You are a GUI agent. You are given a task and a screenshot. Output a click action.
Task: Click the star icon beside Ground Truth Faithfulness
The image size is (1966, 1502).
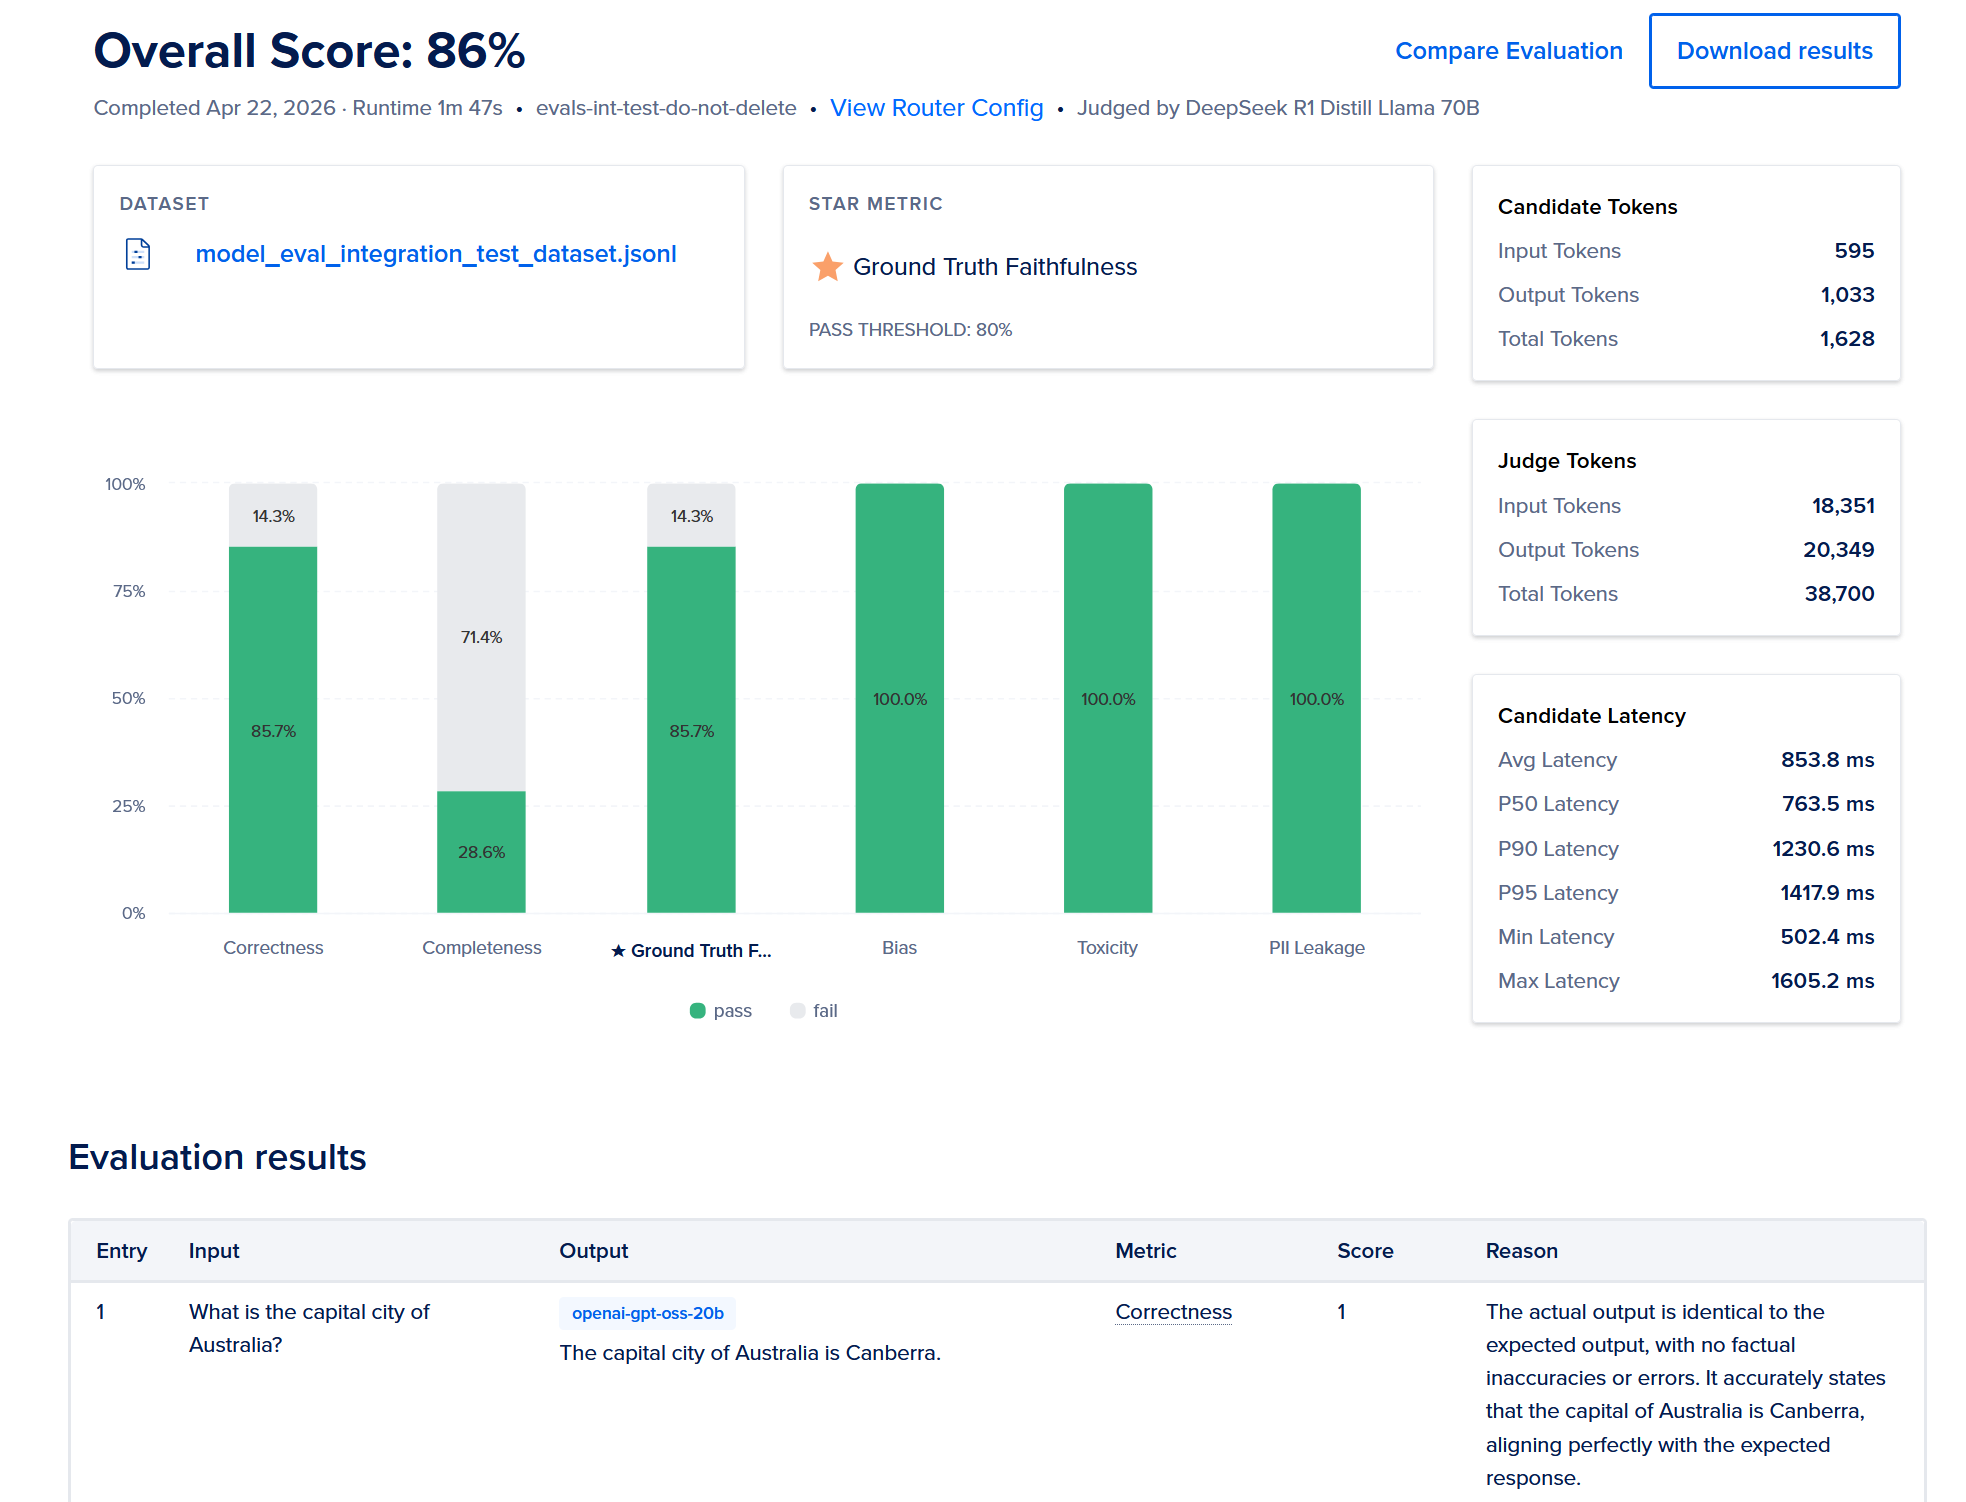[826, 267]
